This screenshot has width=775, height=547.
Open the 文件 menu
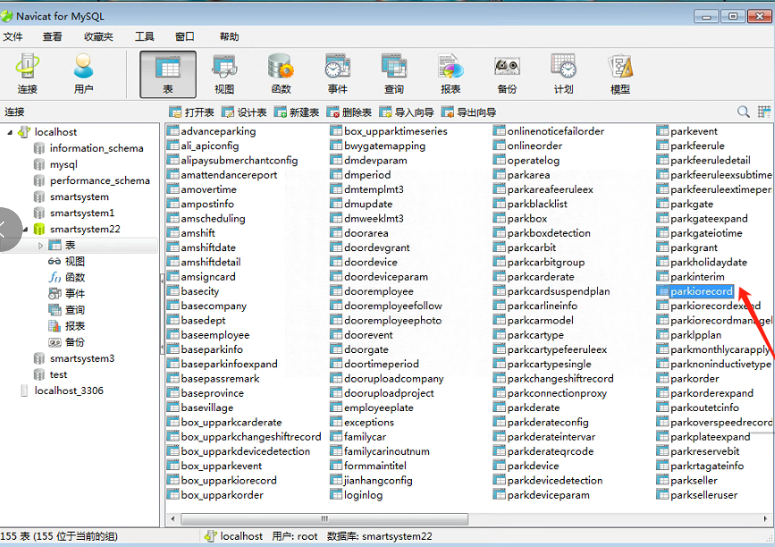[13, 37]
